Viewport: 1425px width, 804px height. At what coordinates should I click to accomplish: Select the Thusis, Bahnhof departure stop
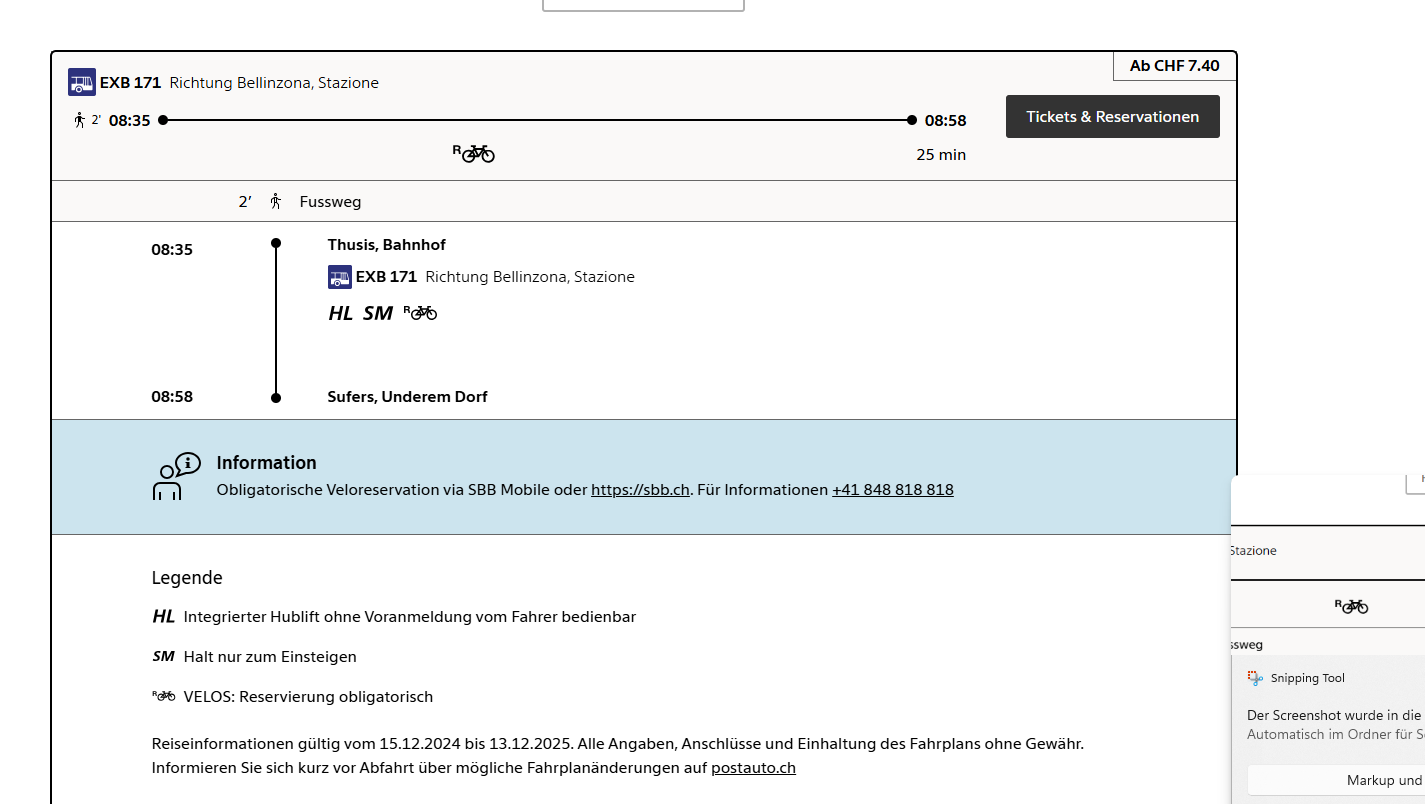(386, 245)
